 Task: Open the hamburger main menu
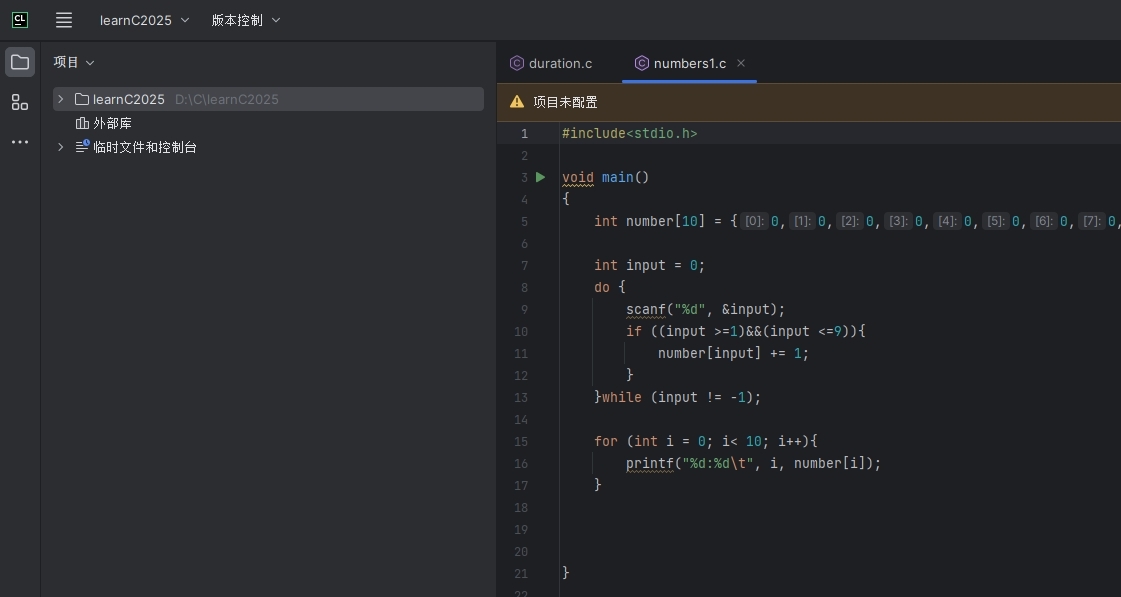[x=64, y=20]
